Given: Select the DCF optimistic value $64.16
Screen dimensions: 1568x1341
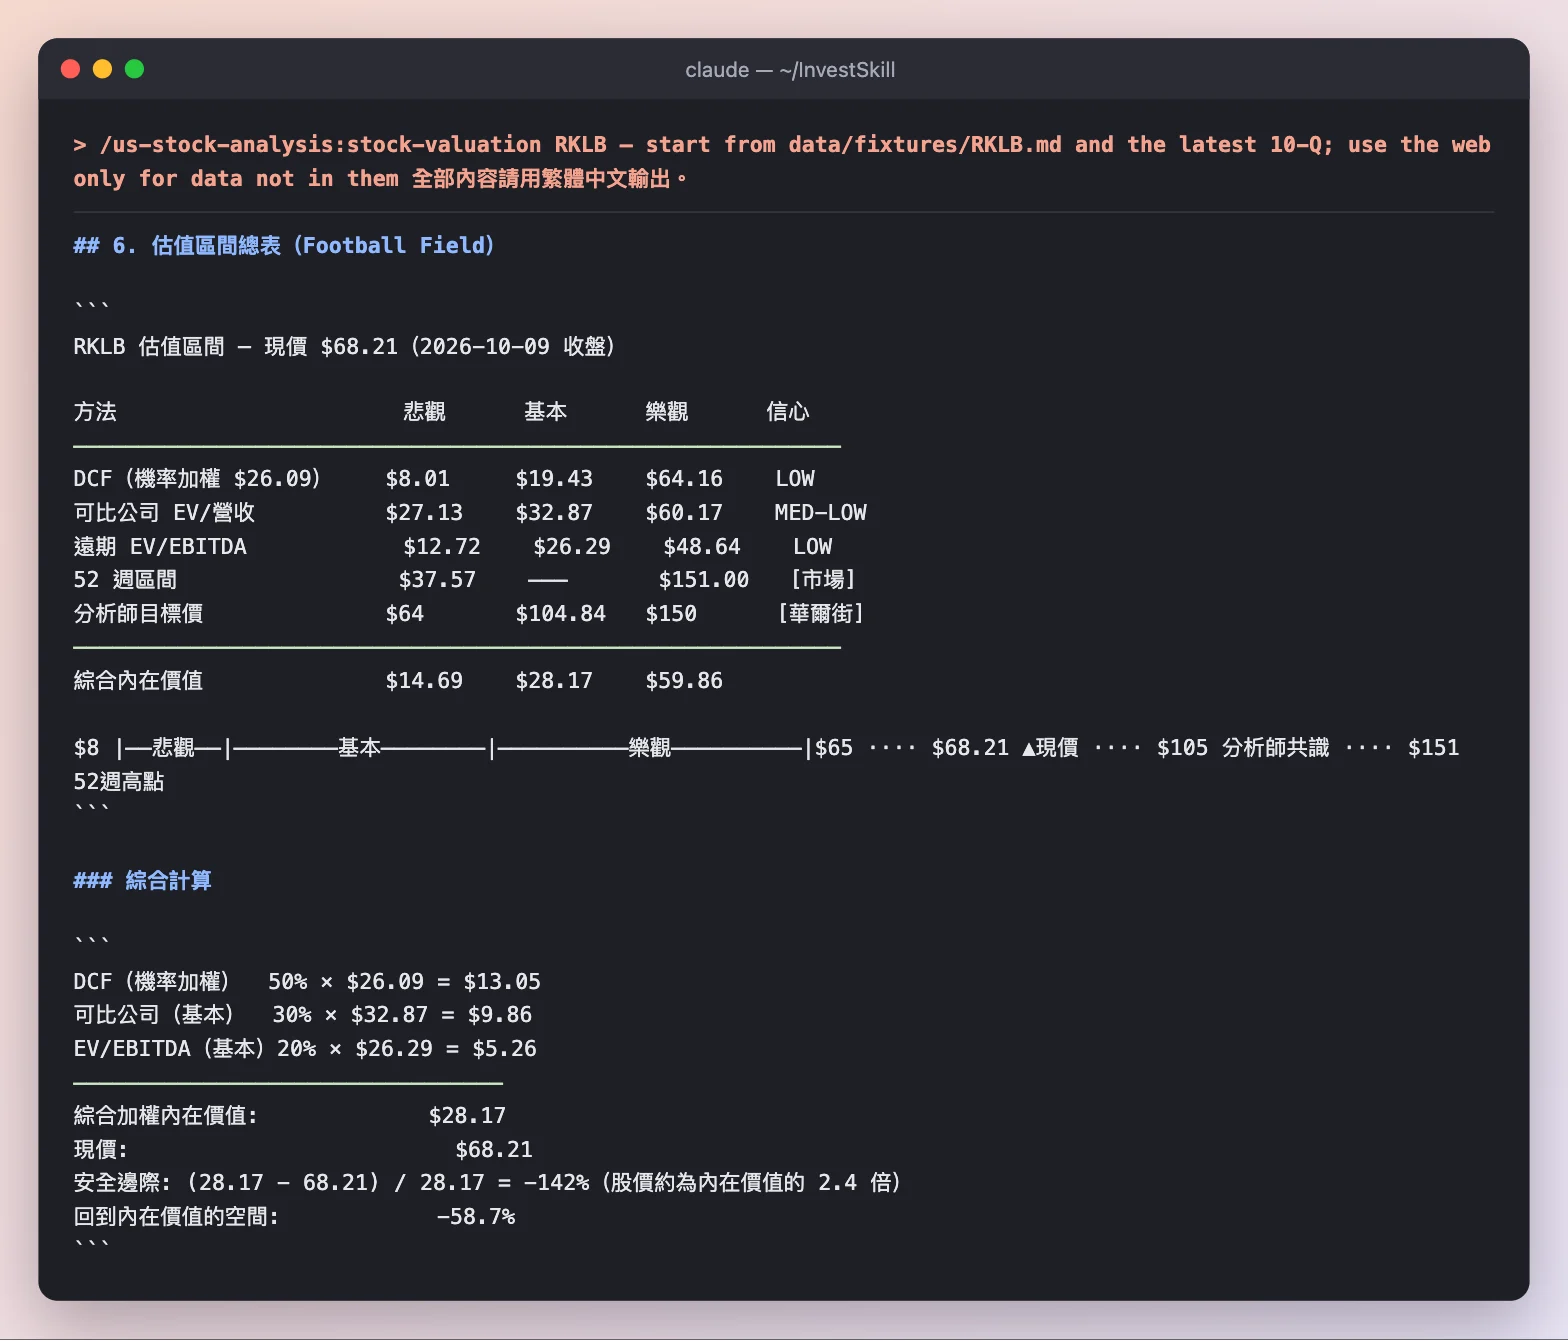Looking at the screenshot, I should tap(684, 479).
